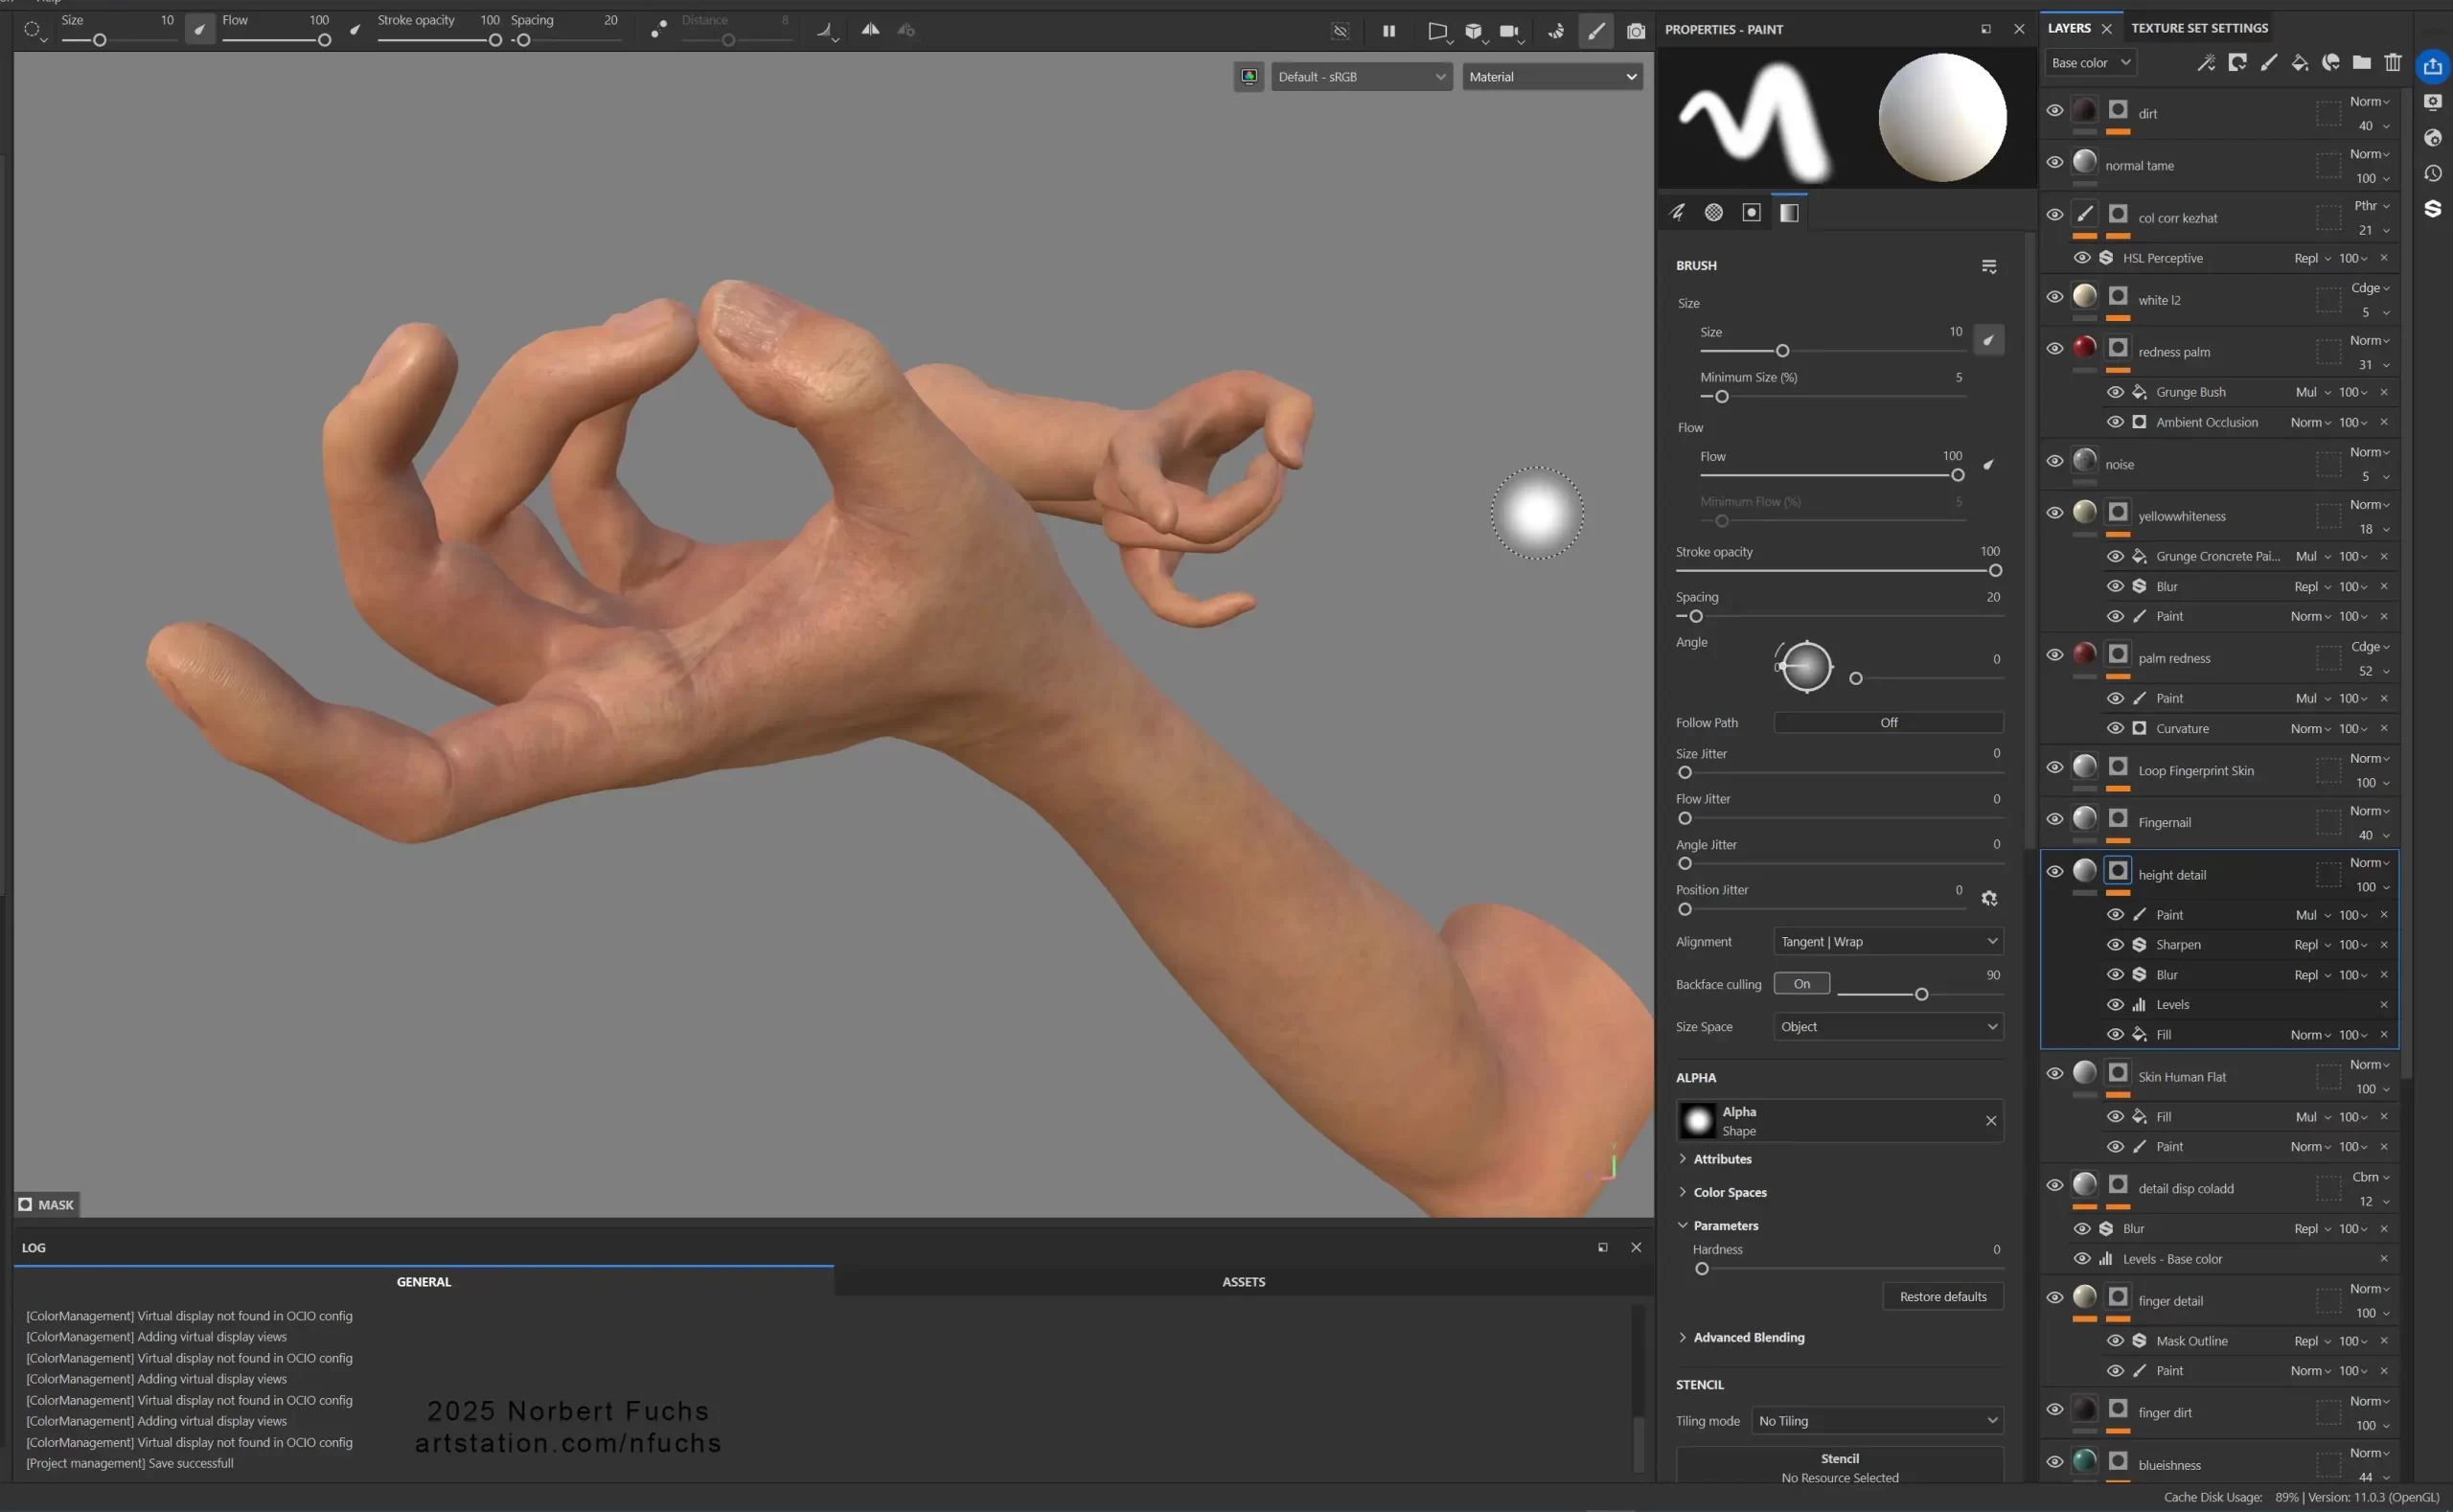Select the Alpha Shape thumbnail
The width and height of the screenshot is (2453, 1512).
(x=1697, y=1120)
